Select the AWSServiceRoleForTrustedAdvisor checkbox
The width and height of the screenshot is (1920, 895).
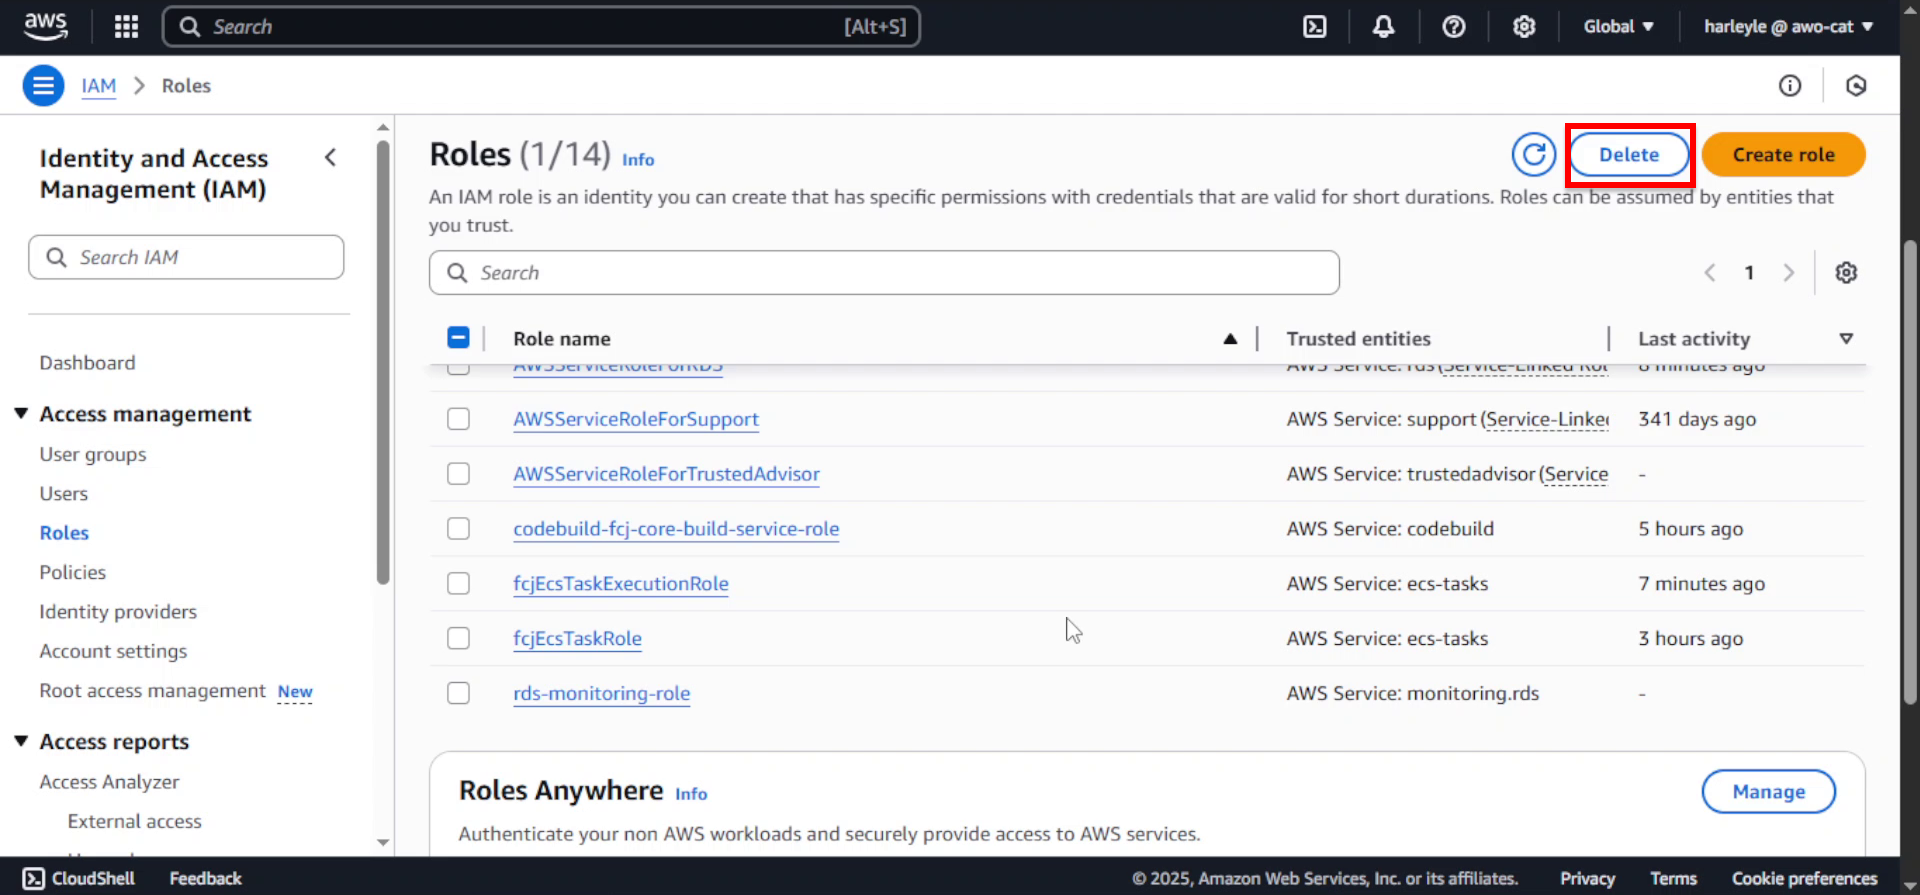[458, 474]
